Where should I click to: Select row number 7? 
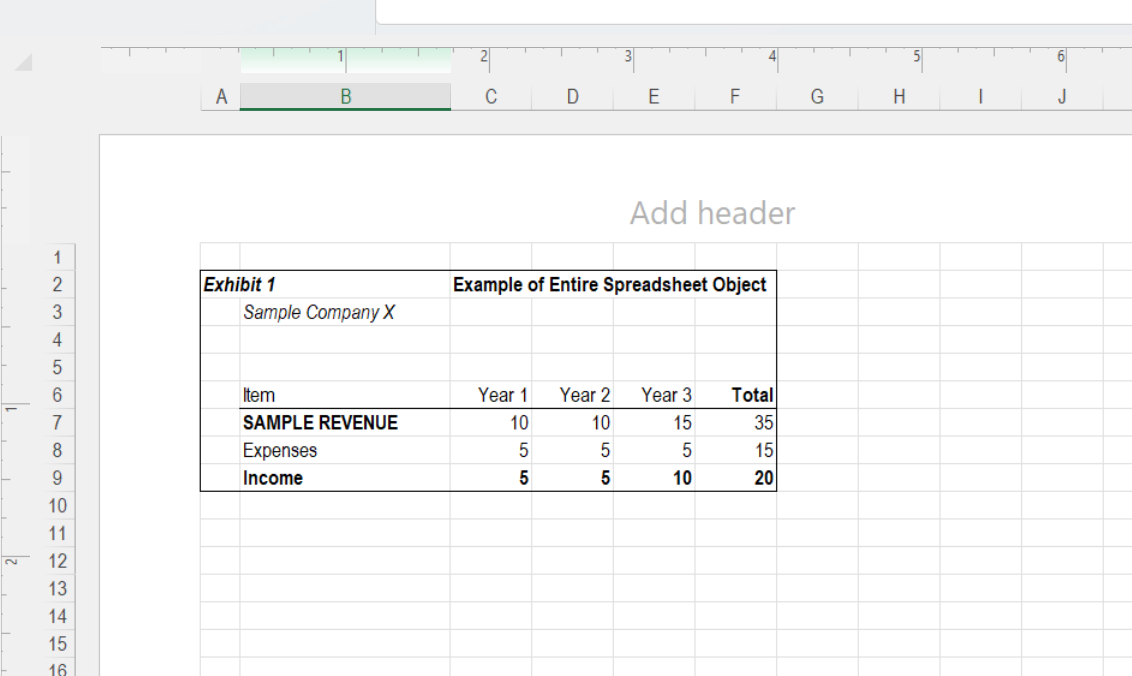pos(57,422)
